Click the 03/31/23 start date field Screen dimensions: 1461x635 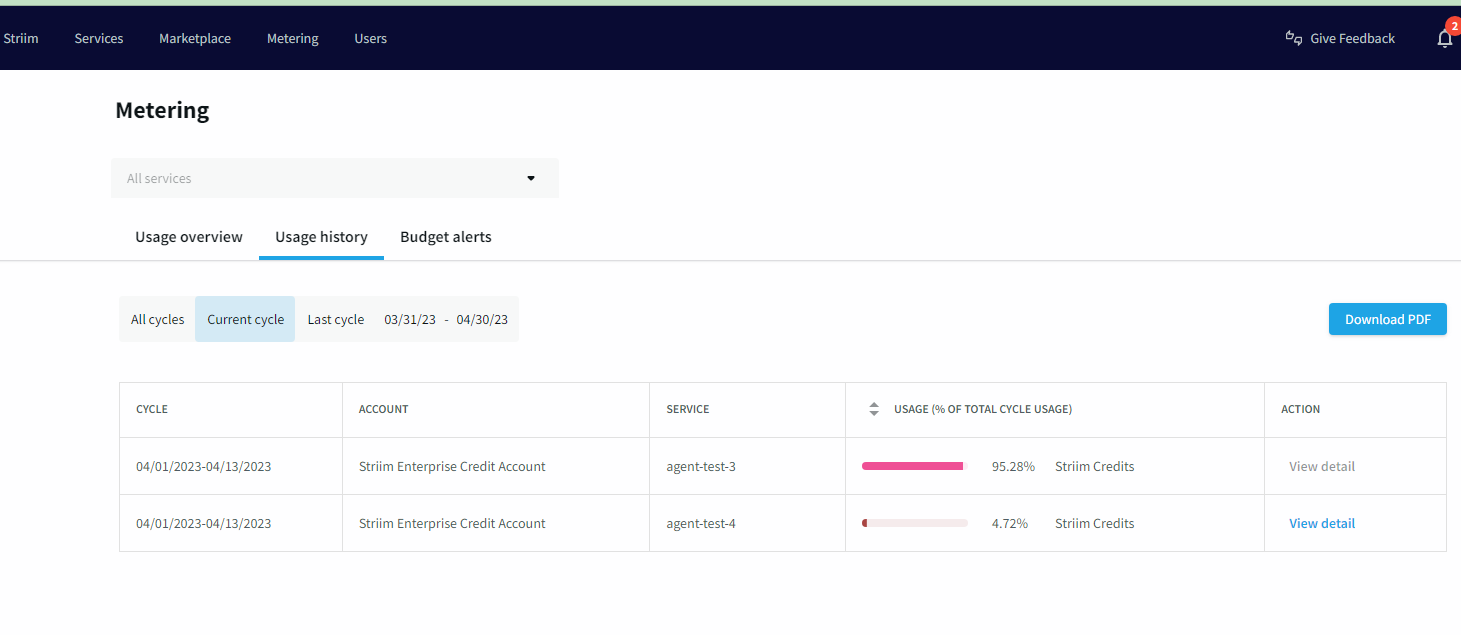pos(410,319)
